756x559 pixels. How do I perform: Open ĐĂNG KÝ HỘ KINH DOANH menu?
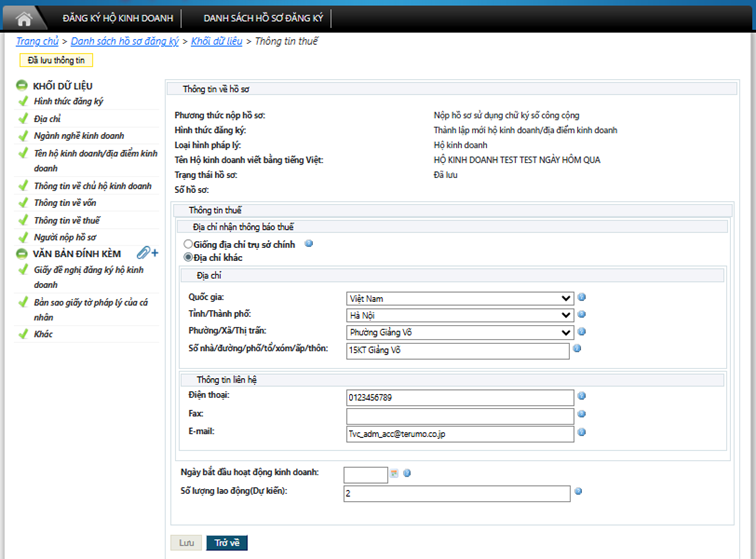pyautogui.click(x=118, y=18)
